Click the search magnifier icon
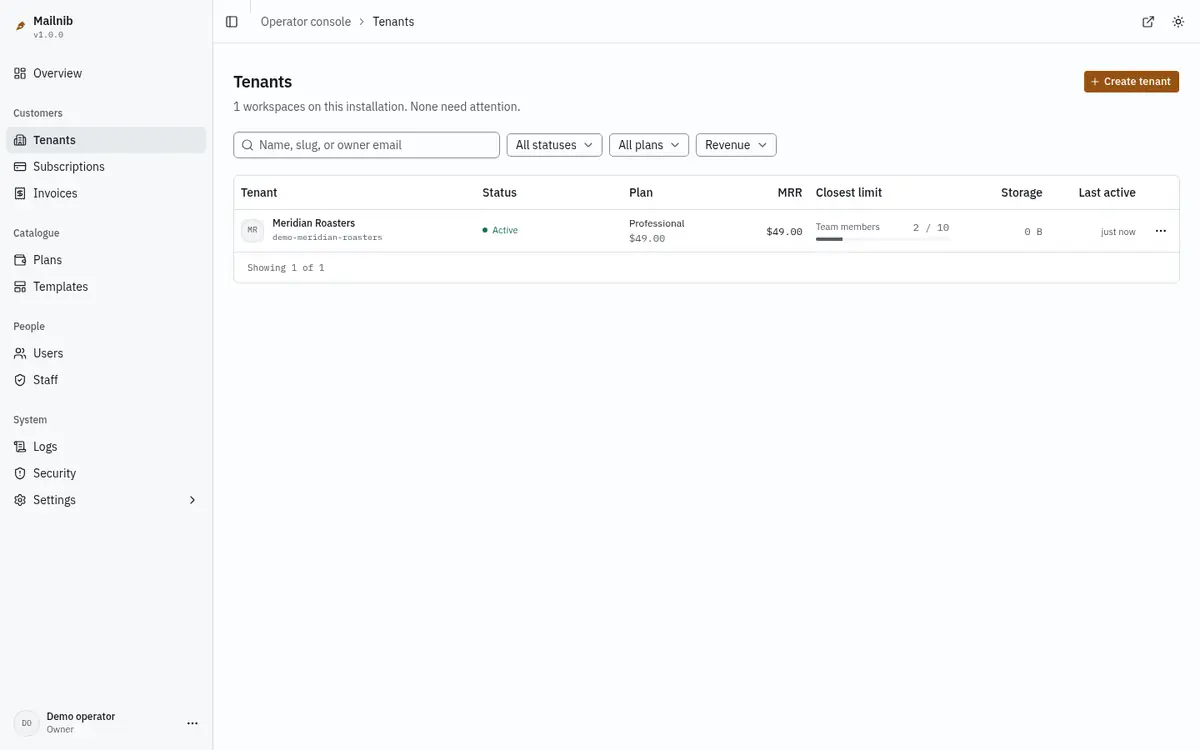This screenshot has height=750, width=1200. (x=247, y=145)
